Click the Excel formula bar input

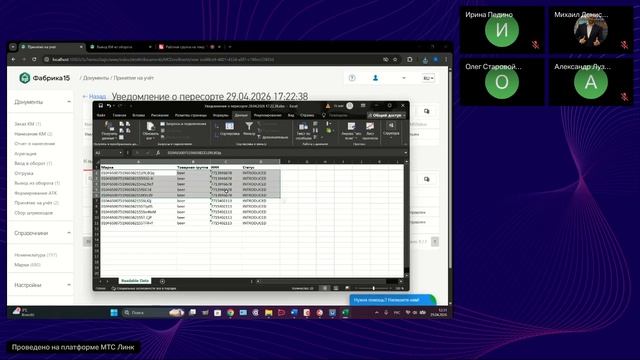(x=284, y=153)
